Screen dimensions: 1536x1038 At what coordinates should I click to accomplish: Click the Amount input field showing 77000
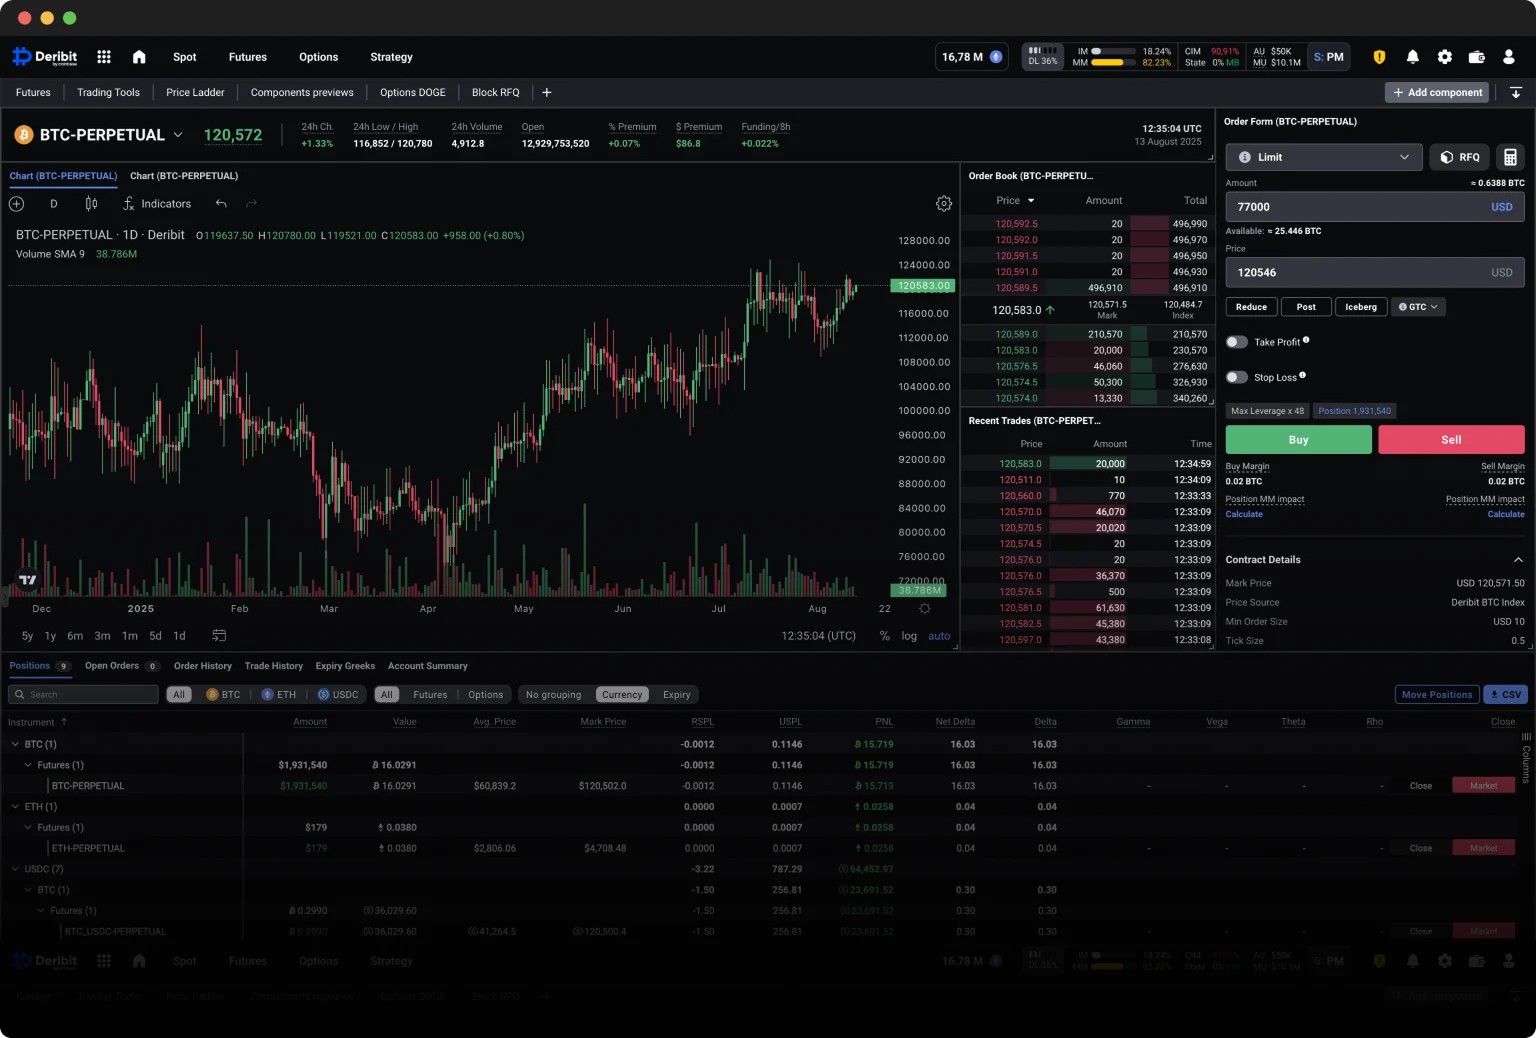pos(1374,207)
